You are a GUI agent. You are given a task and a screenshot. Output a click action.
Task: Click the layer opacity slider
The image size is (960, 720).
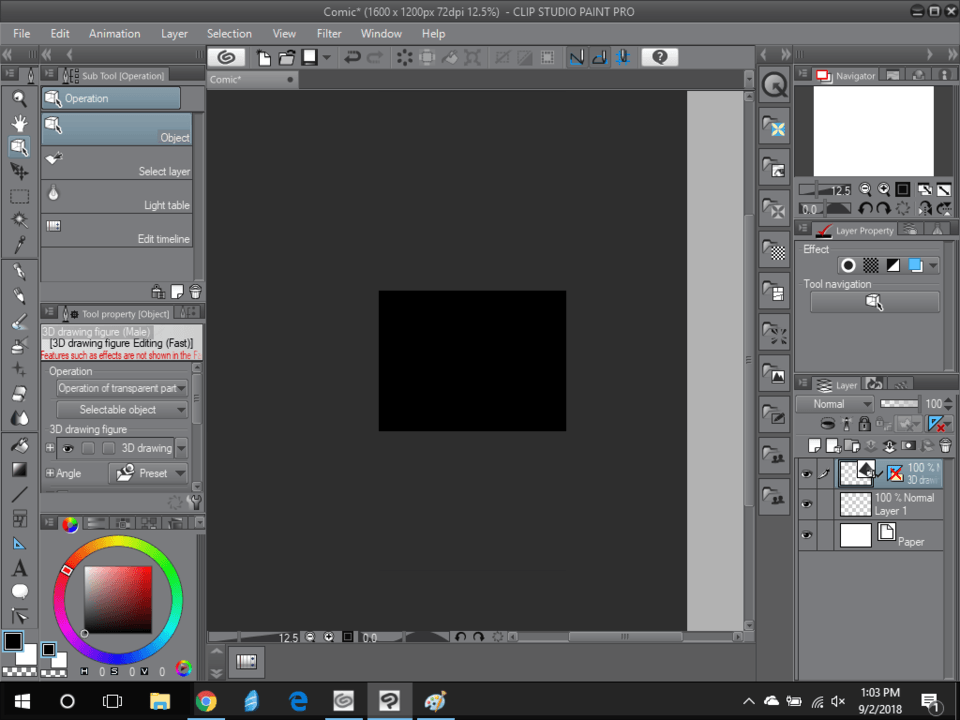tap(899, 403)
